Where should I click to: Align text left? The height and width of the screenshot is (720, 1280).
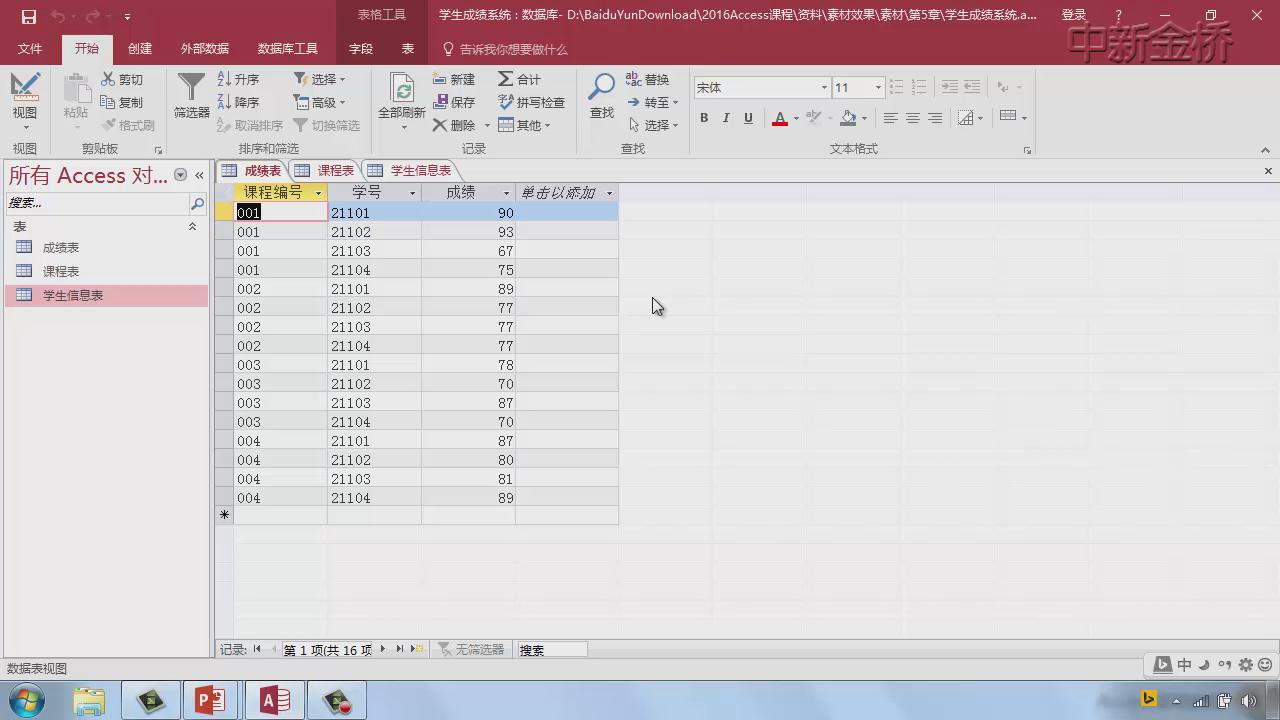(890, 118)
